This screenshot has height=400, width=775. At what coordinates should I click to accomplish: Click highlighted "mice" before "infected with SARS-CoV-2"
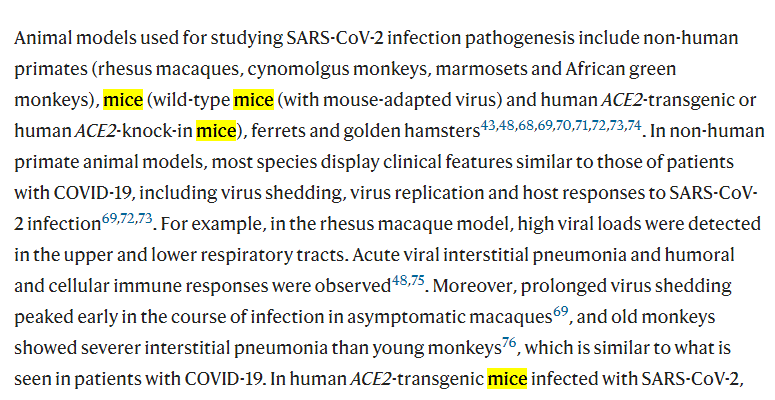pyautogui.click(x=506, y=379)
